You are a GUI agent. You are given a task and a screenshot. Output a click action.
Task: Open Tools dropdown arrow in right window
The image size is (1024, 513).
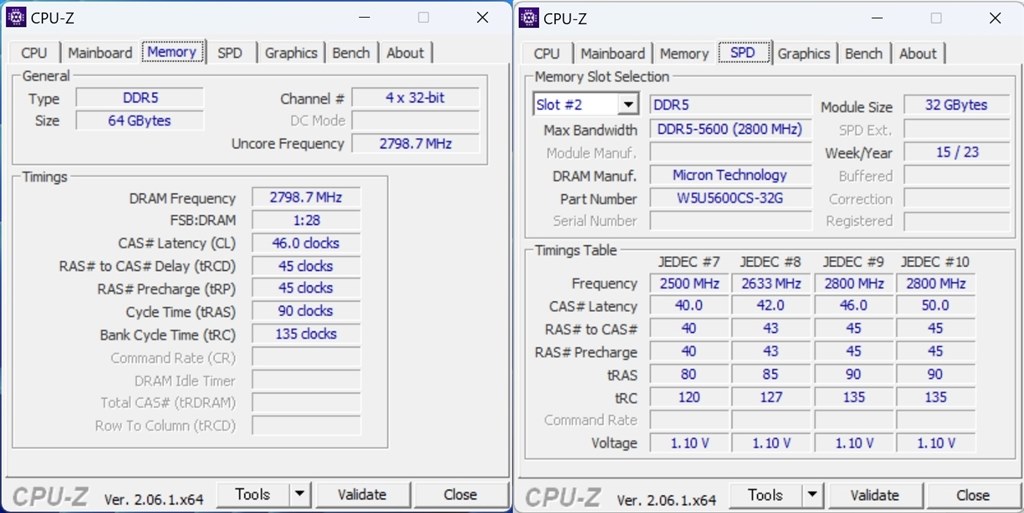coord(813,495)
